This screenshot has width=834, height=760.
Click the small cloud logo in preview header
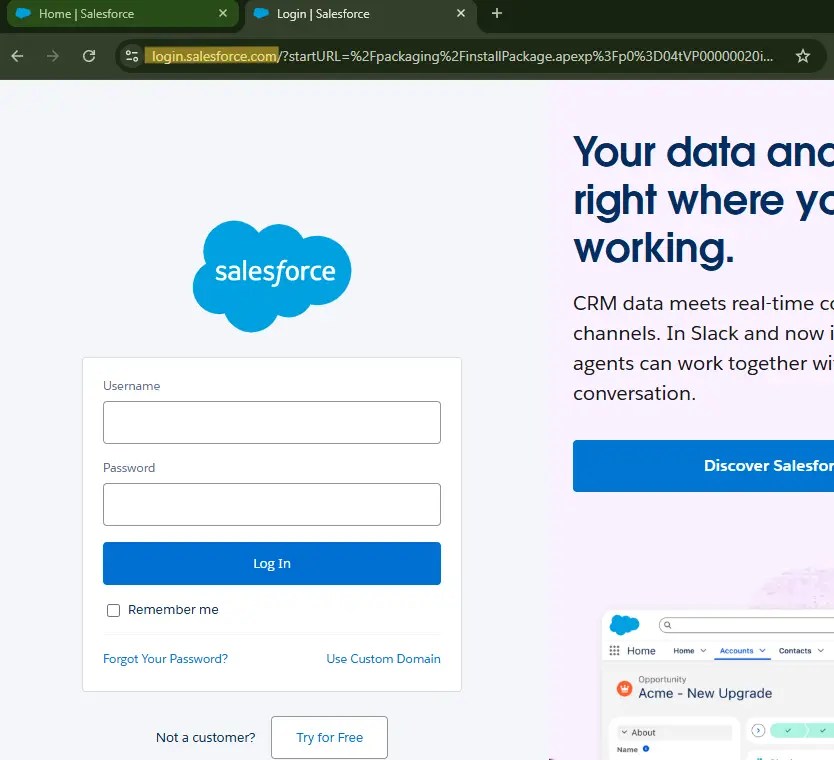tap(624, 625)
